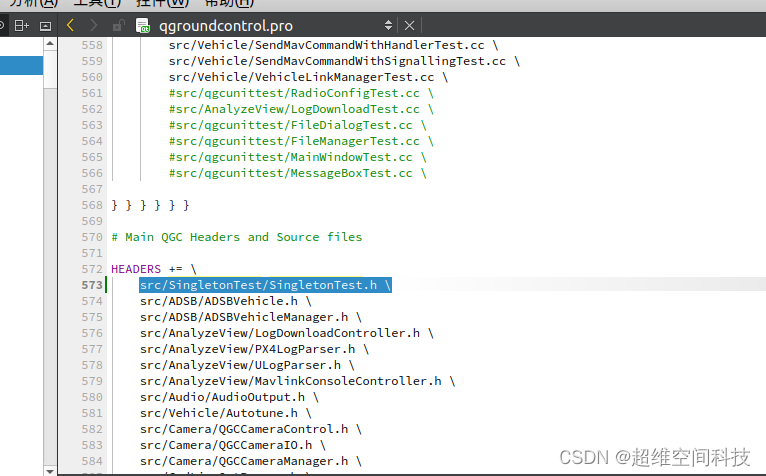This screenshot has width=766, height=476.
Task: Click the commented LogDownloadTest.cc line
Action: tap(301, 109)
